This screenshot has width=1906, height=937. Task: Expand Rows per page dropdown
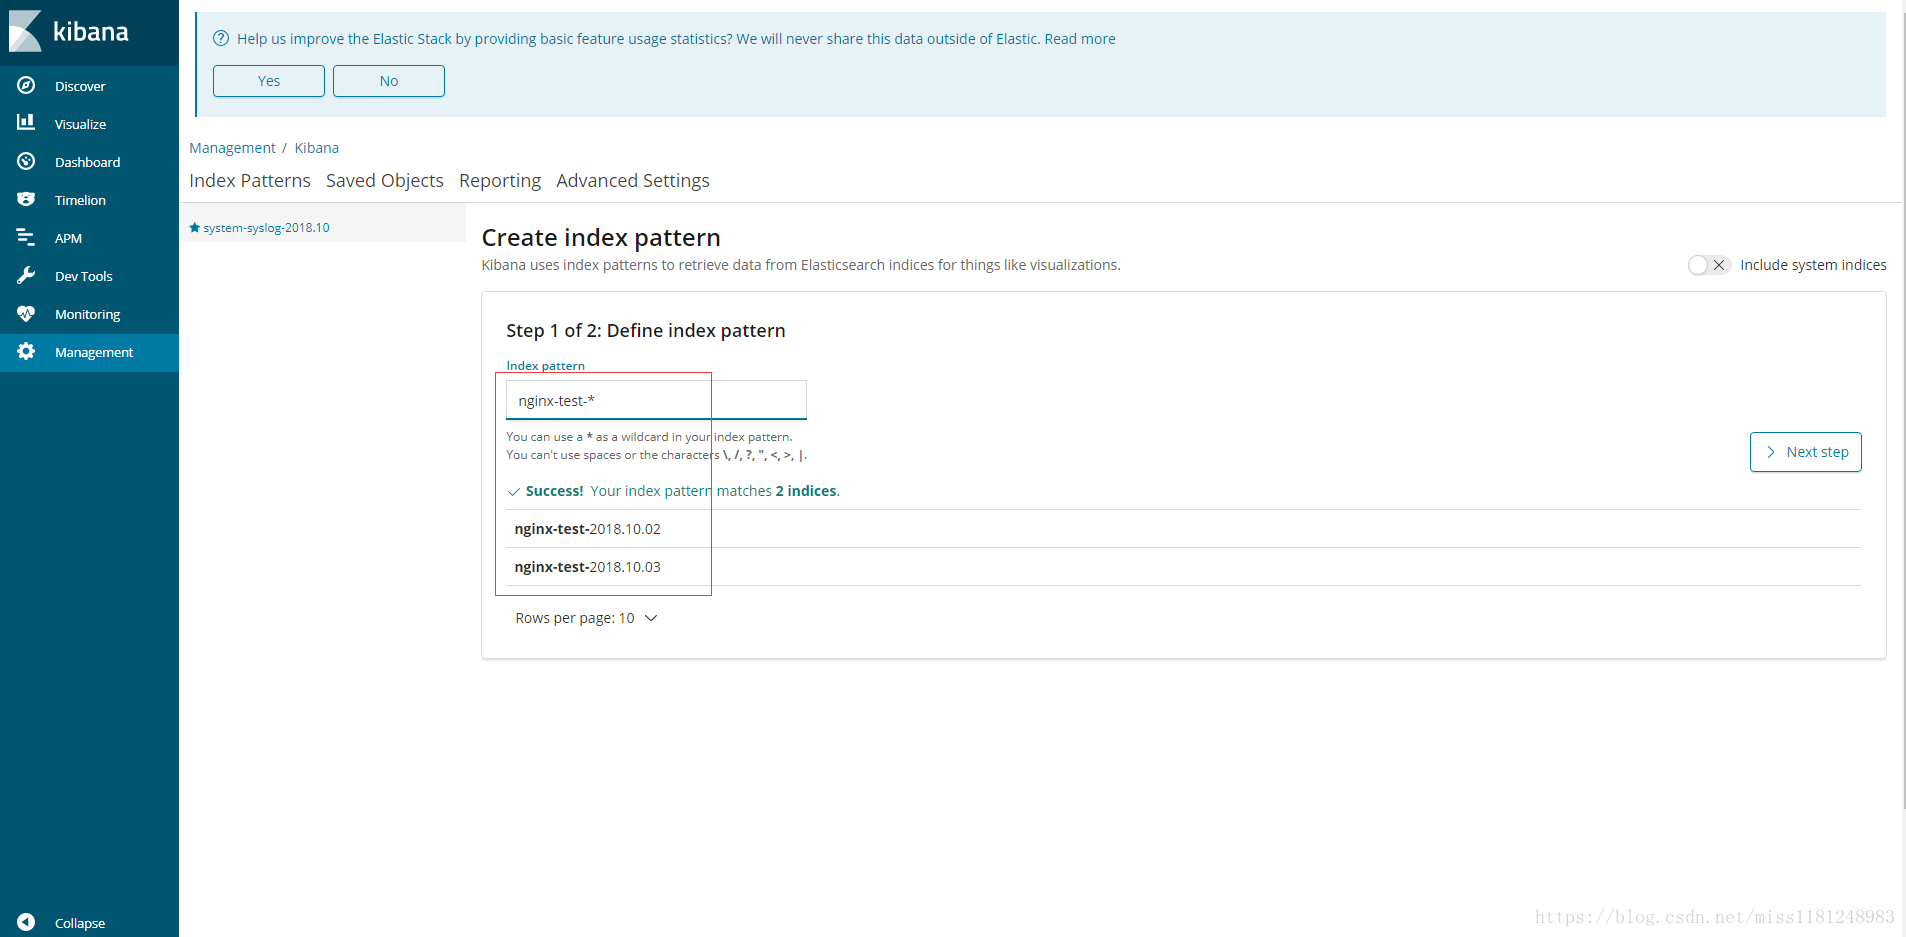click(x=586, y=618)
